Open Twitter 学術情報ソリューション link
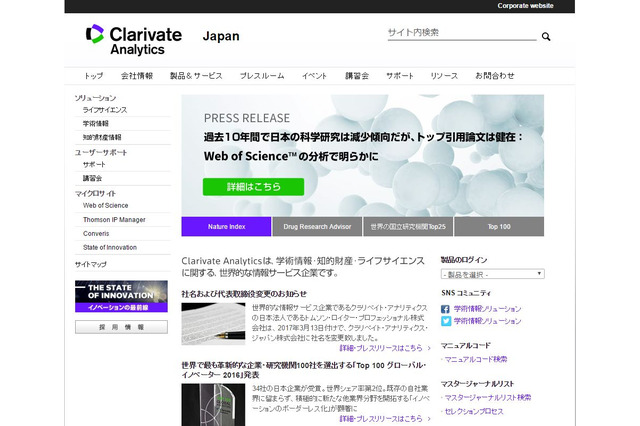This screenshot has width=640, height=426. pyautogui.click(x=487, y=321)
